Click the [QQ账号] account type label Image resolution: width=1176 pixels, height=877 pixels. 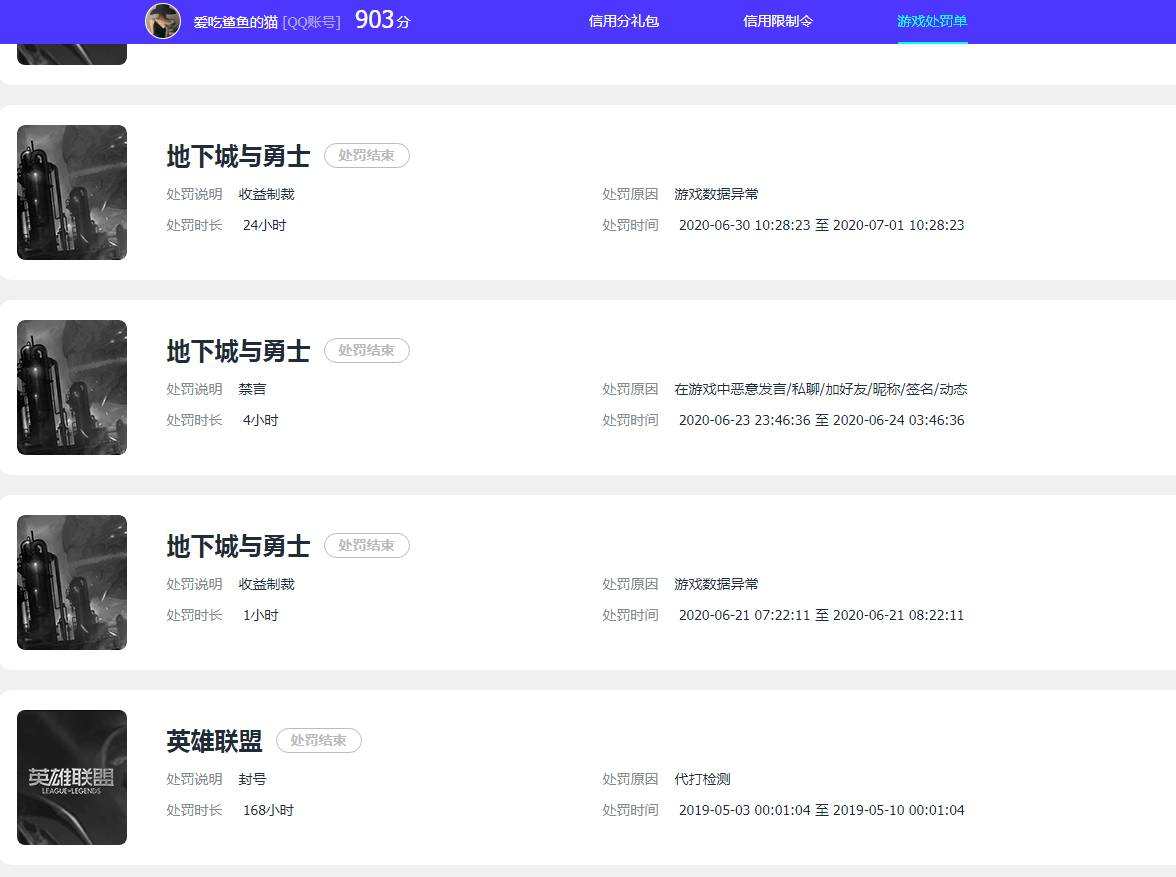311,23
